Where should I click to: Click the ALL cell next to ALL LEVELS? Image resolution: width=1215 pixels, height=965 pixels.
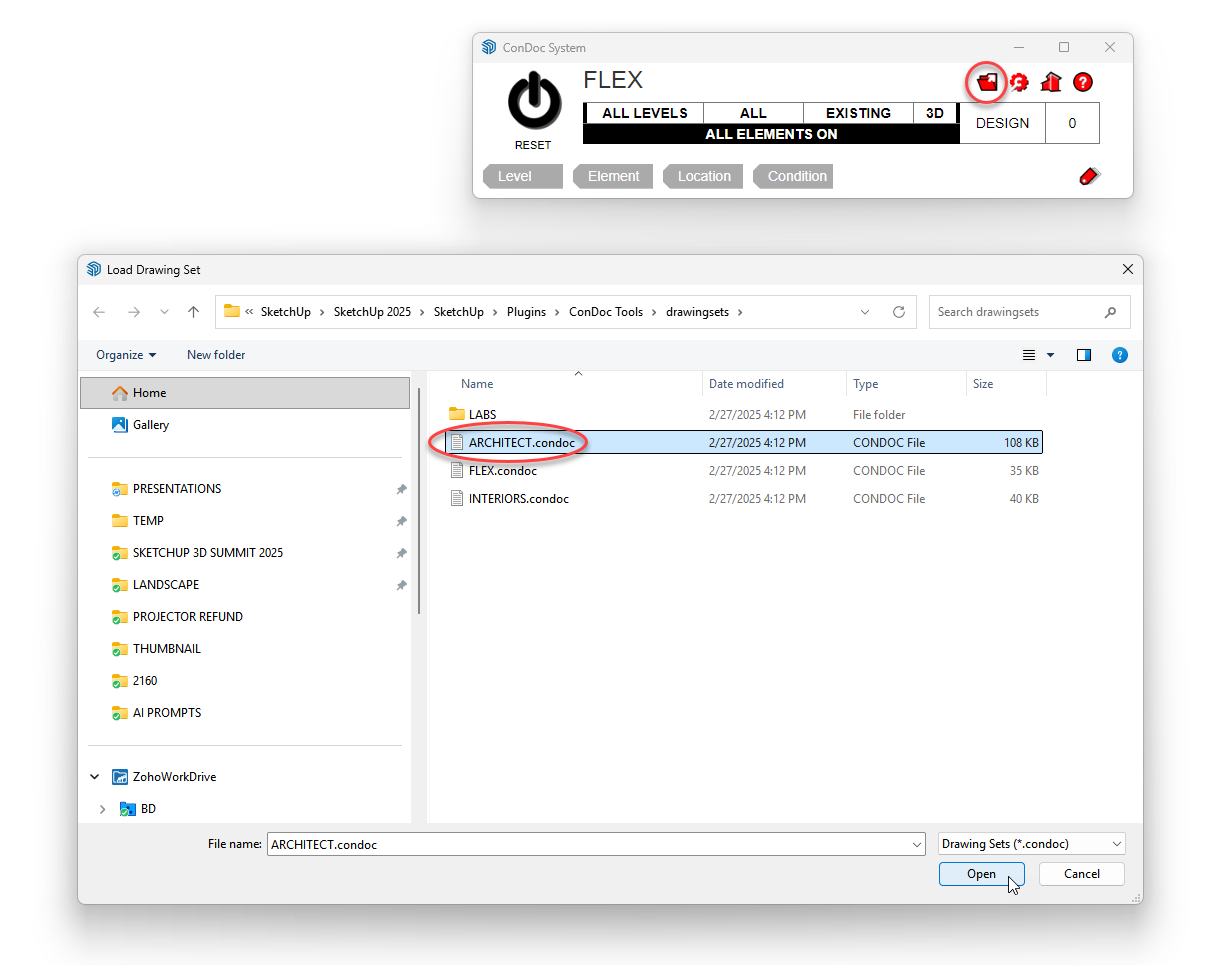click(754, 113)
